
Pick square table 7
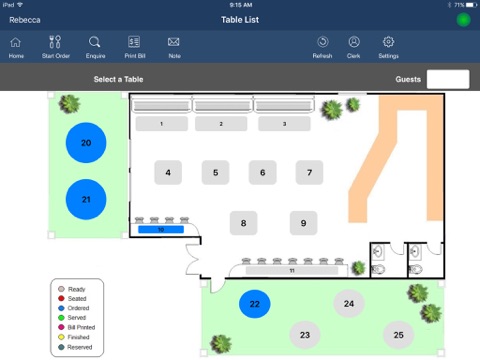click(309, 172)
